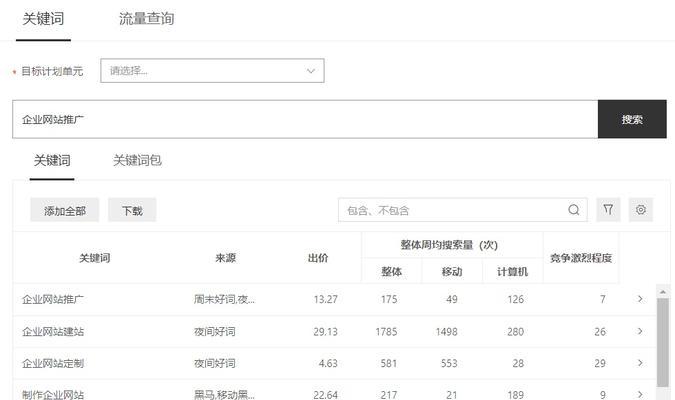Image resolution: width=675 pixels, height=400 pixels.
Task: Click the 计算机 column header
Action: (512, 272)
